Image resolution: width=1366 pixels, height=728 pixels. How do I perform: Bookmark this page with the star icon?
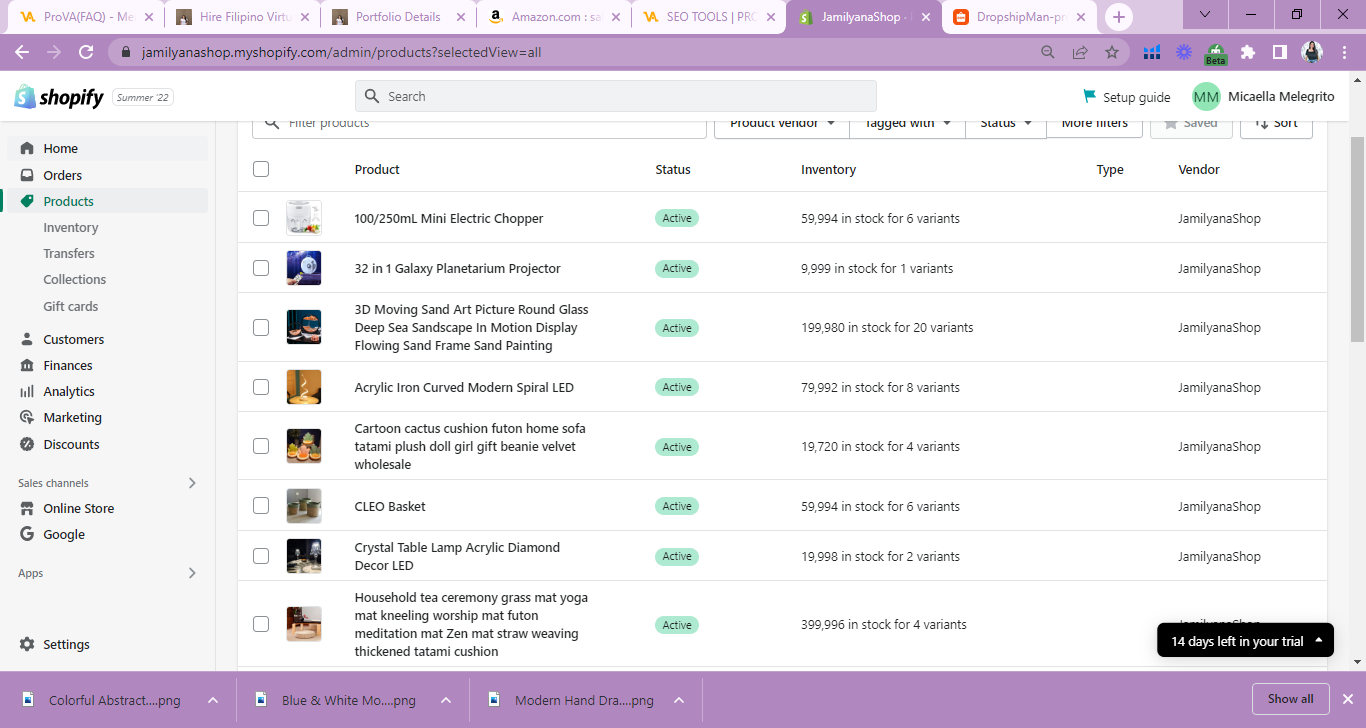pyautogui.click(x=1112, y=52)
